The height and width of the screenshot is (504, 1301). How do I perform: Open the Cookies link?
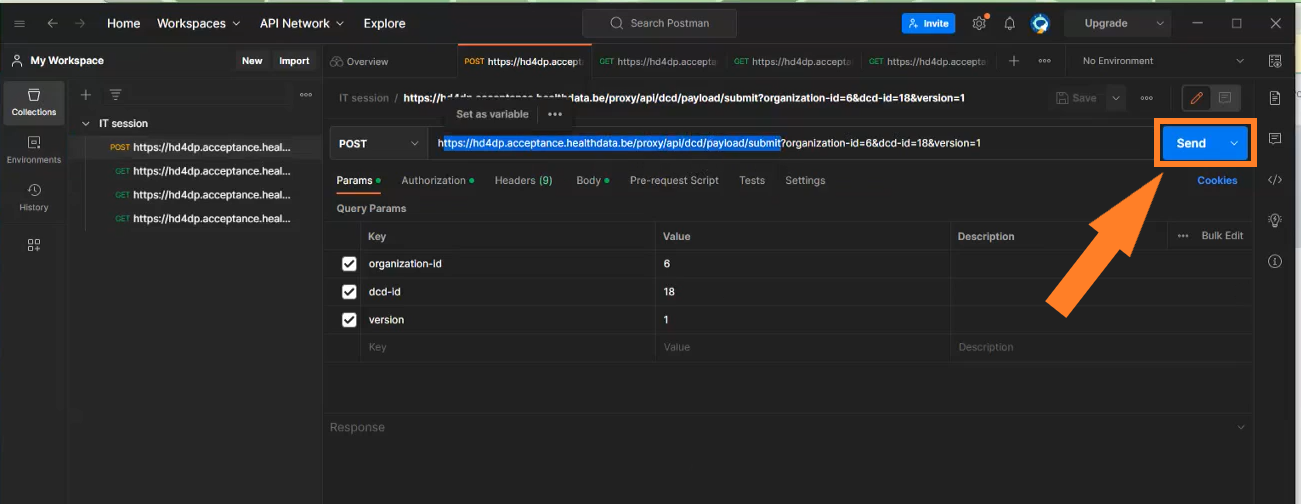1217,181
